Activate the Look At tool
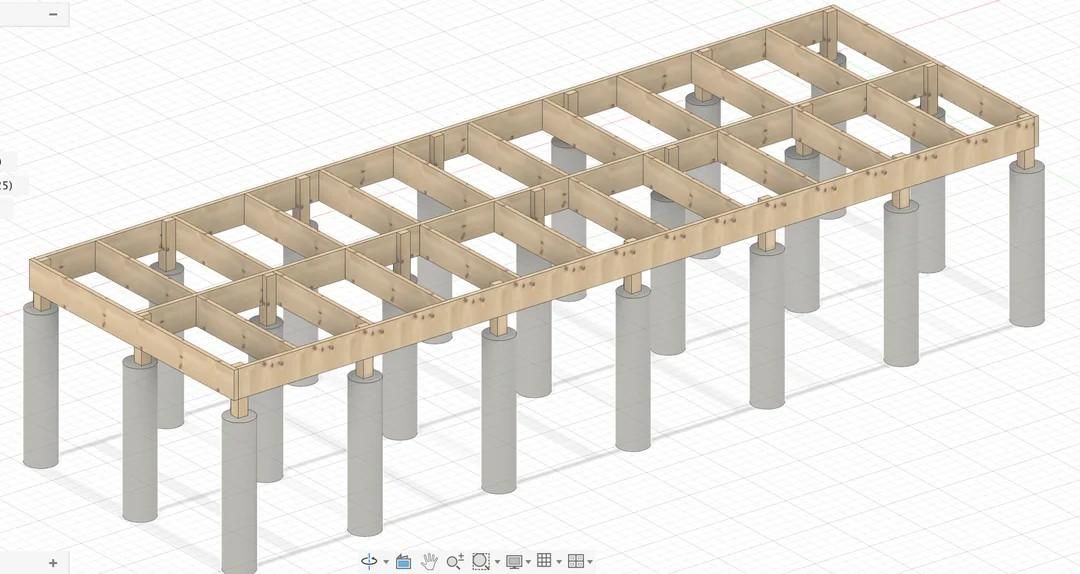Viewport: 1080px width, 574px height. [404, 562]
